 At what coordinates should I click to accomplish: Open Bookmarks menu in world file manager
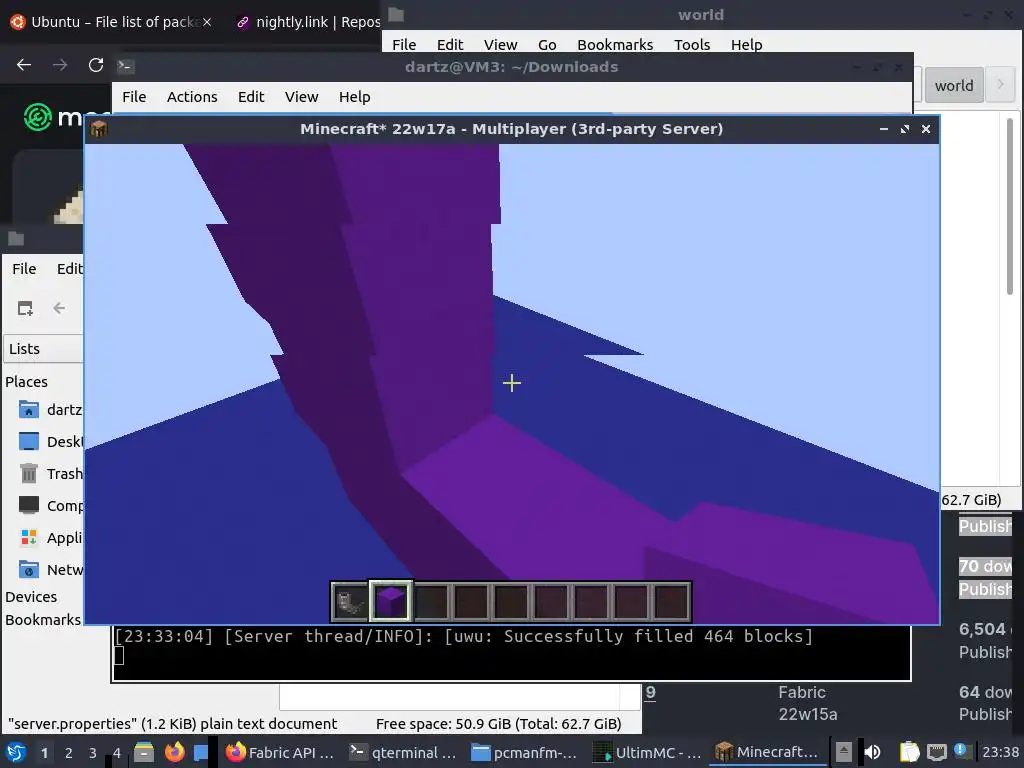point(615,44)
